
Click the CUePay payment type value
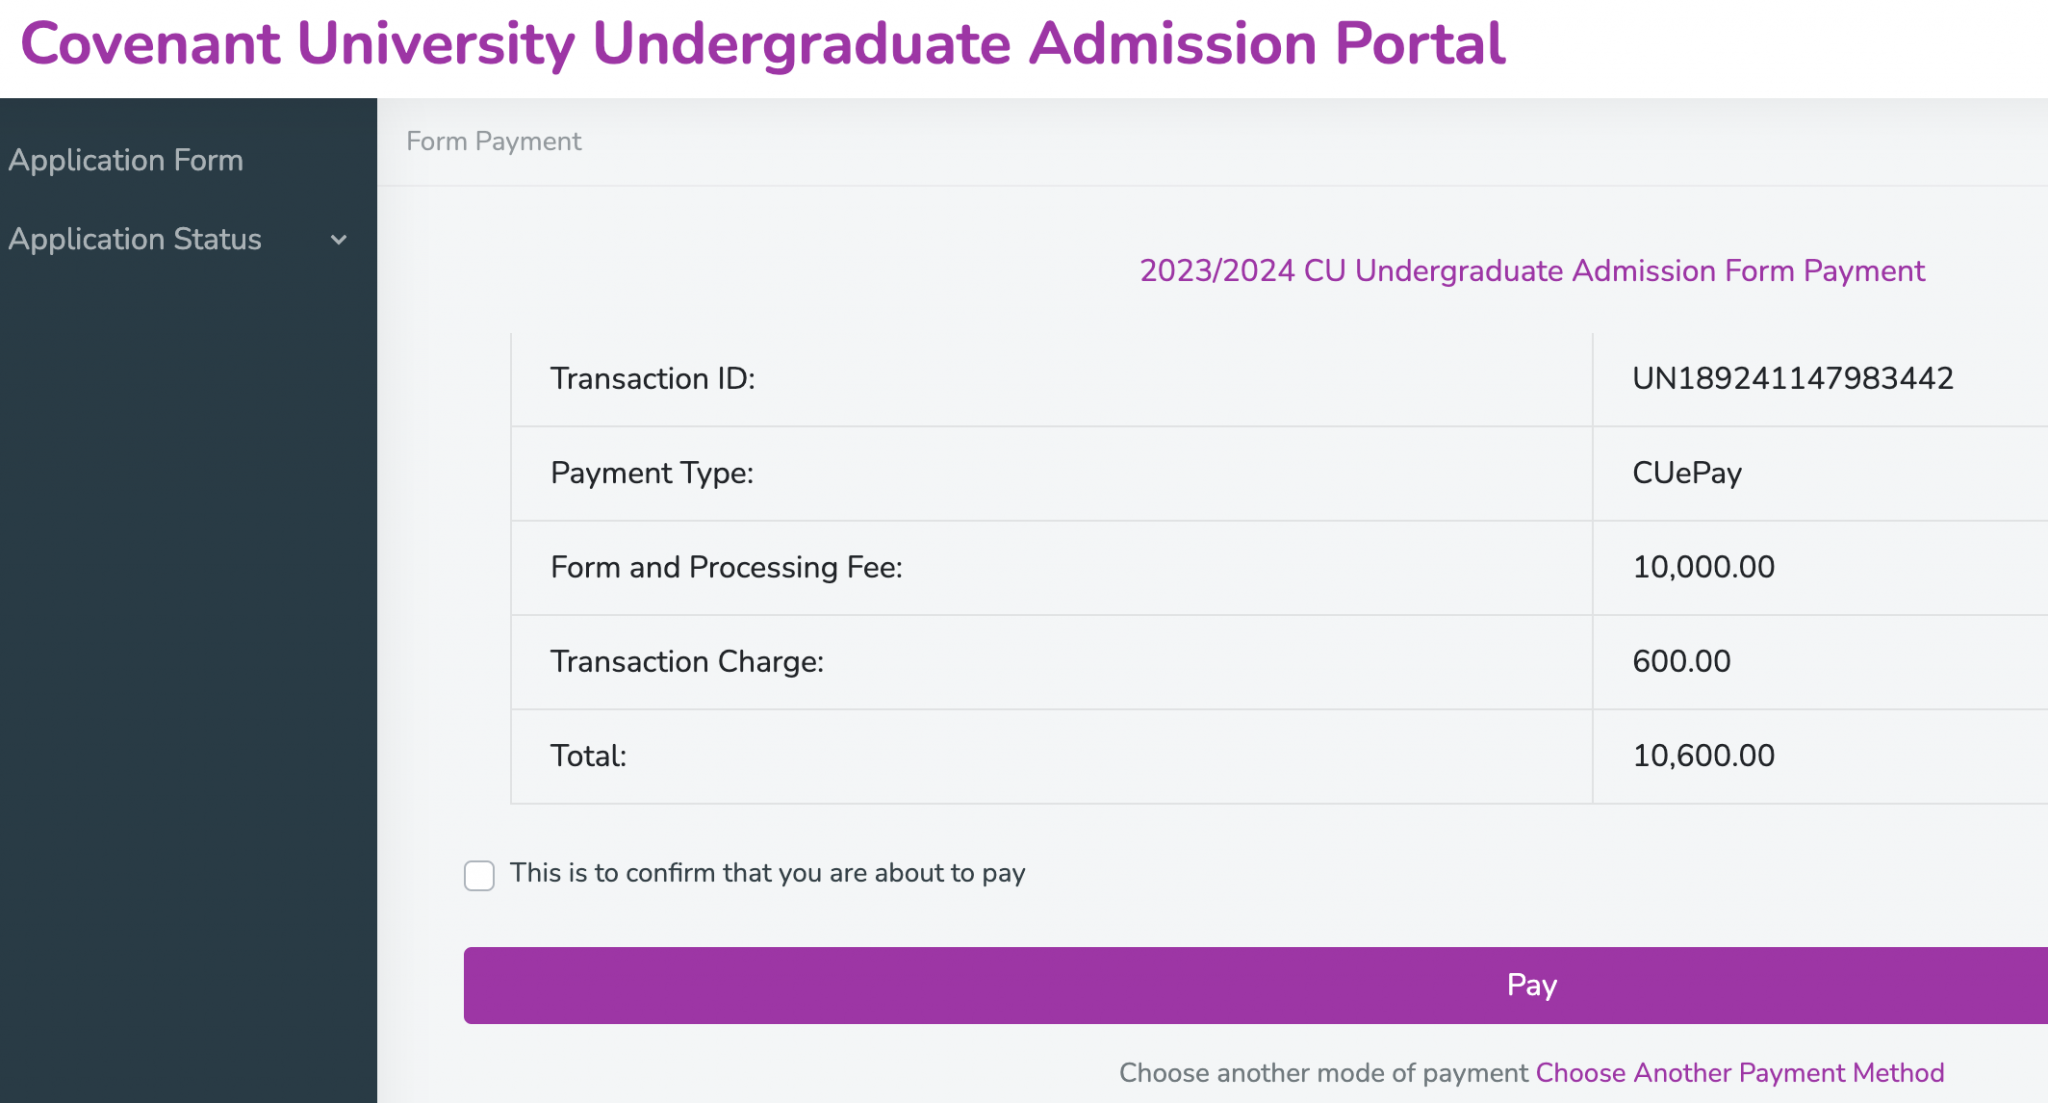[x=1686, y=472]
